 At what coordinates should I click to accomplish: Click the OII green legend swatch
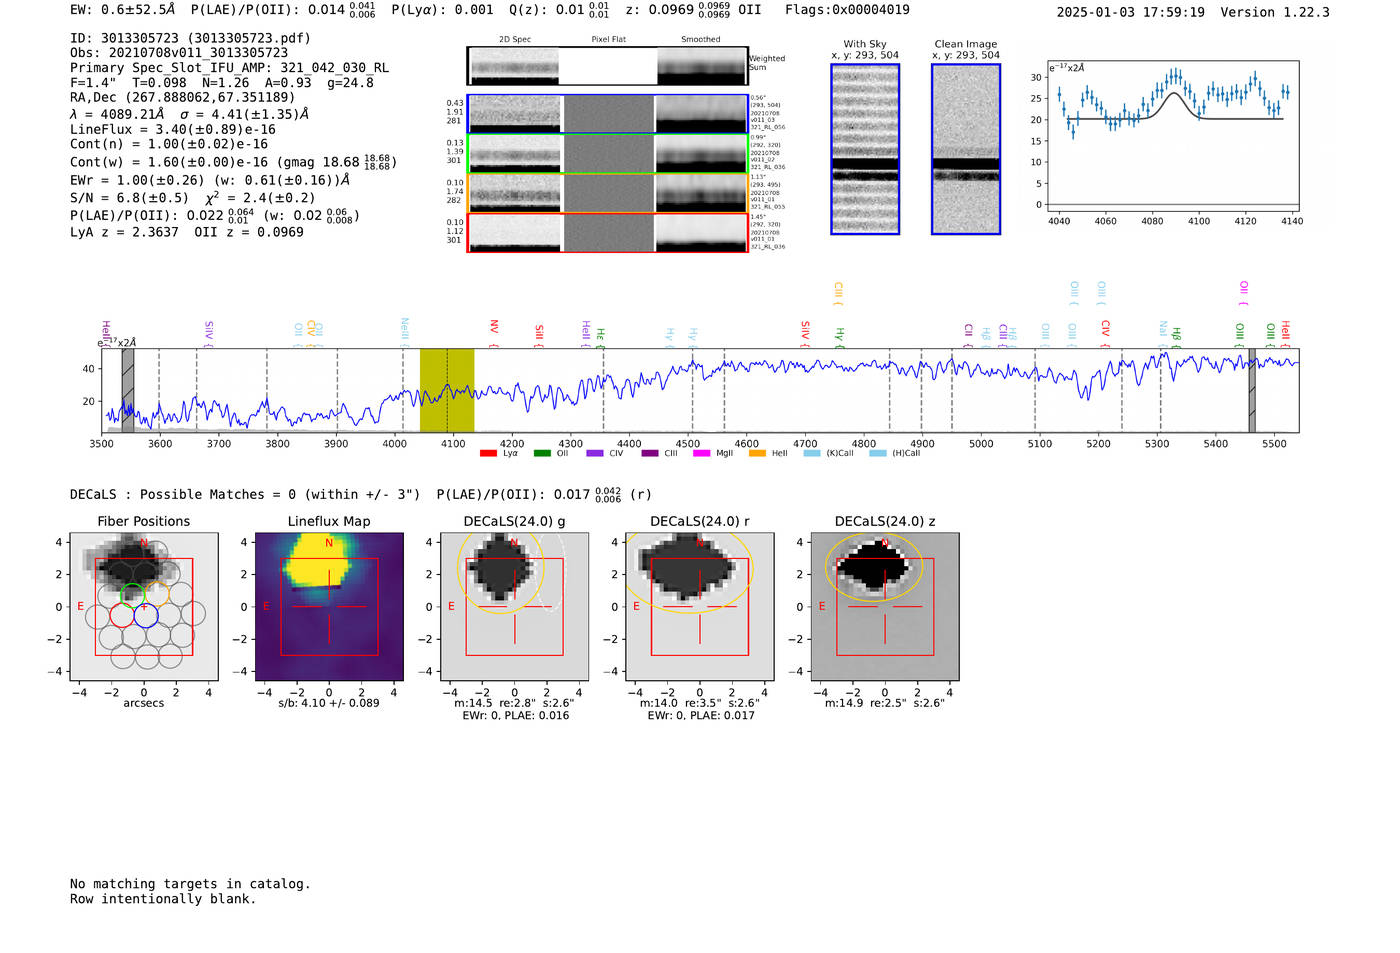(x=542, y=453)
